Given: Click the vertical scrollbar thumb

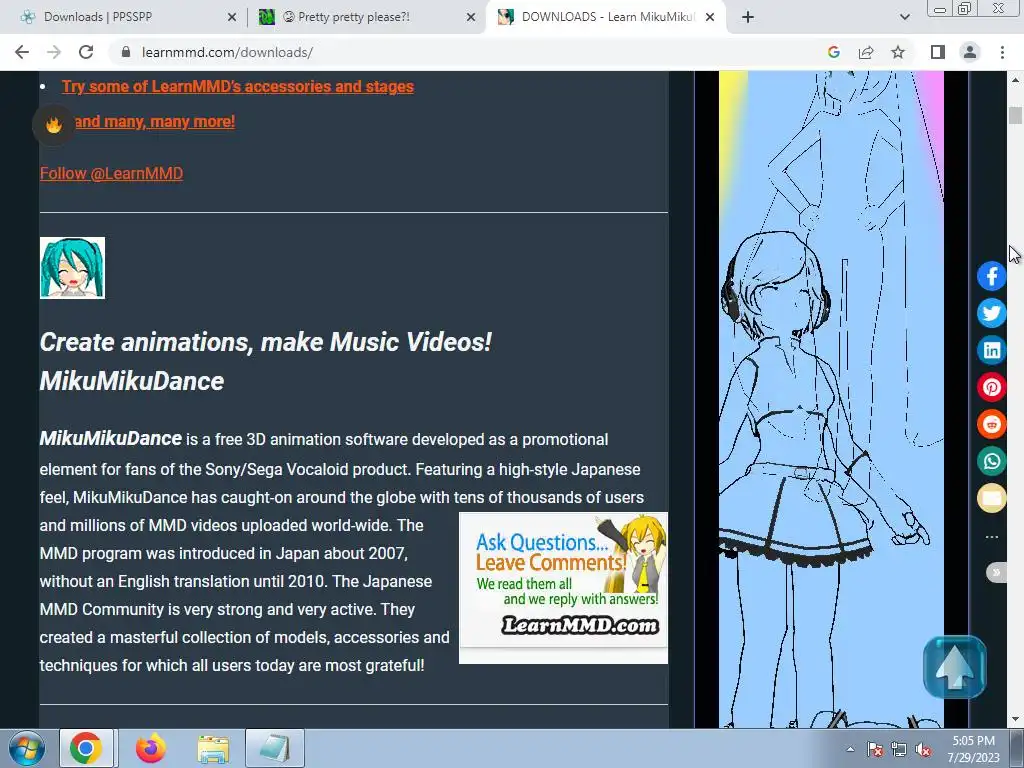Looking at the screenshot, I should tap(1015, 116).
